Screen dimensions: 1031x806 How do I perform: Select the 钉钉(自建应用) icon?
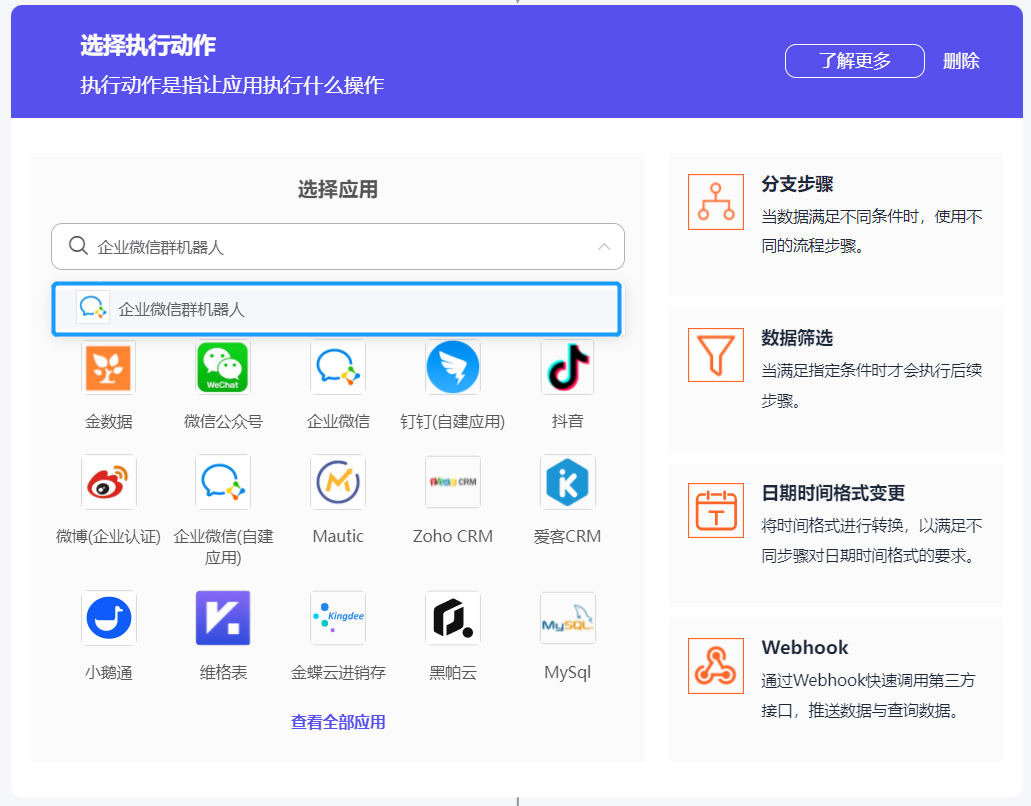pyautogui.click(x=452, y=367)
